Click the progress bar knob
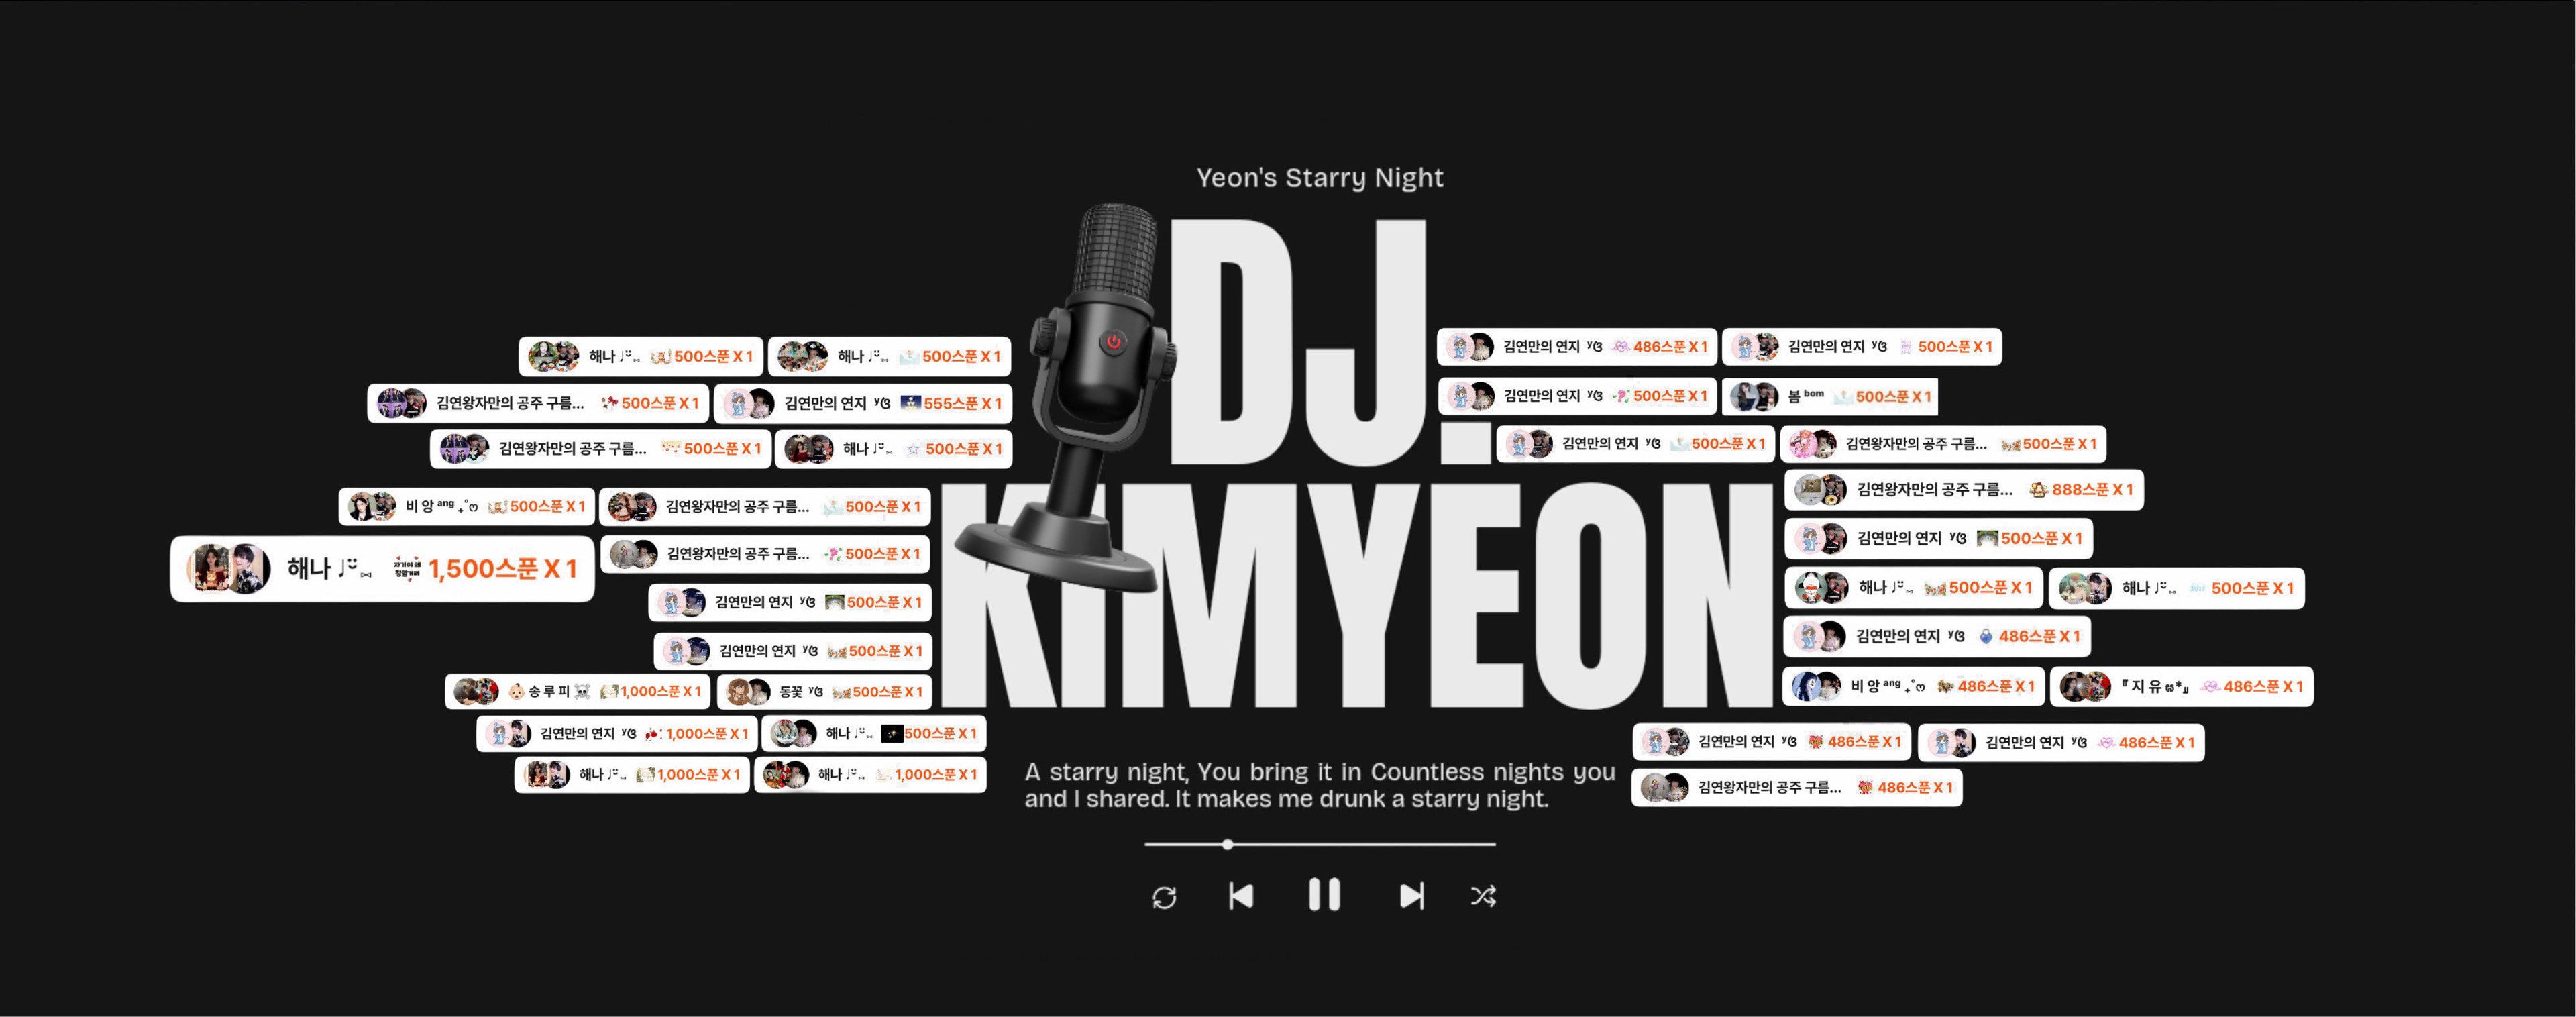Image resolution: width=2576 pixels, height=1017 pixels. (x=1227, y=844)
